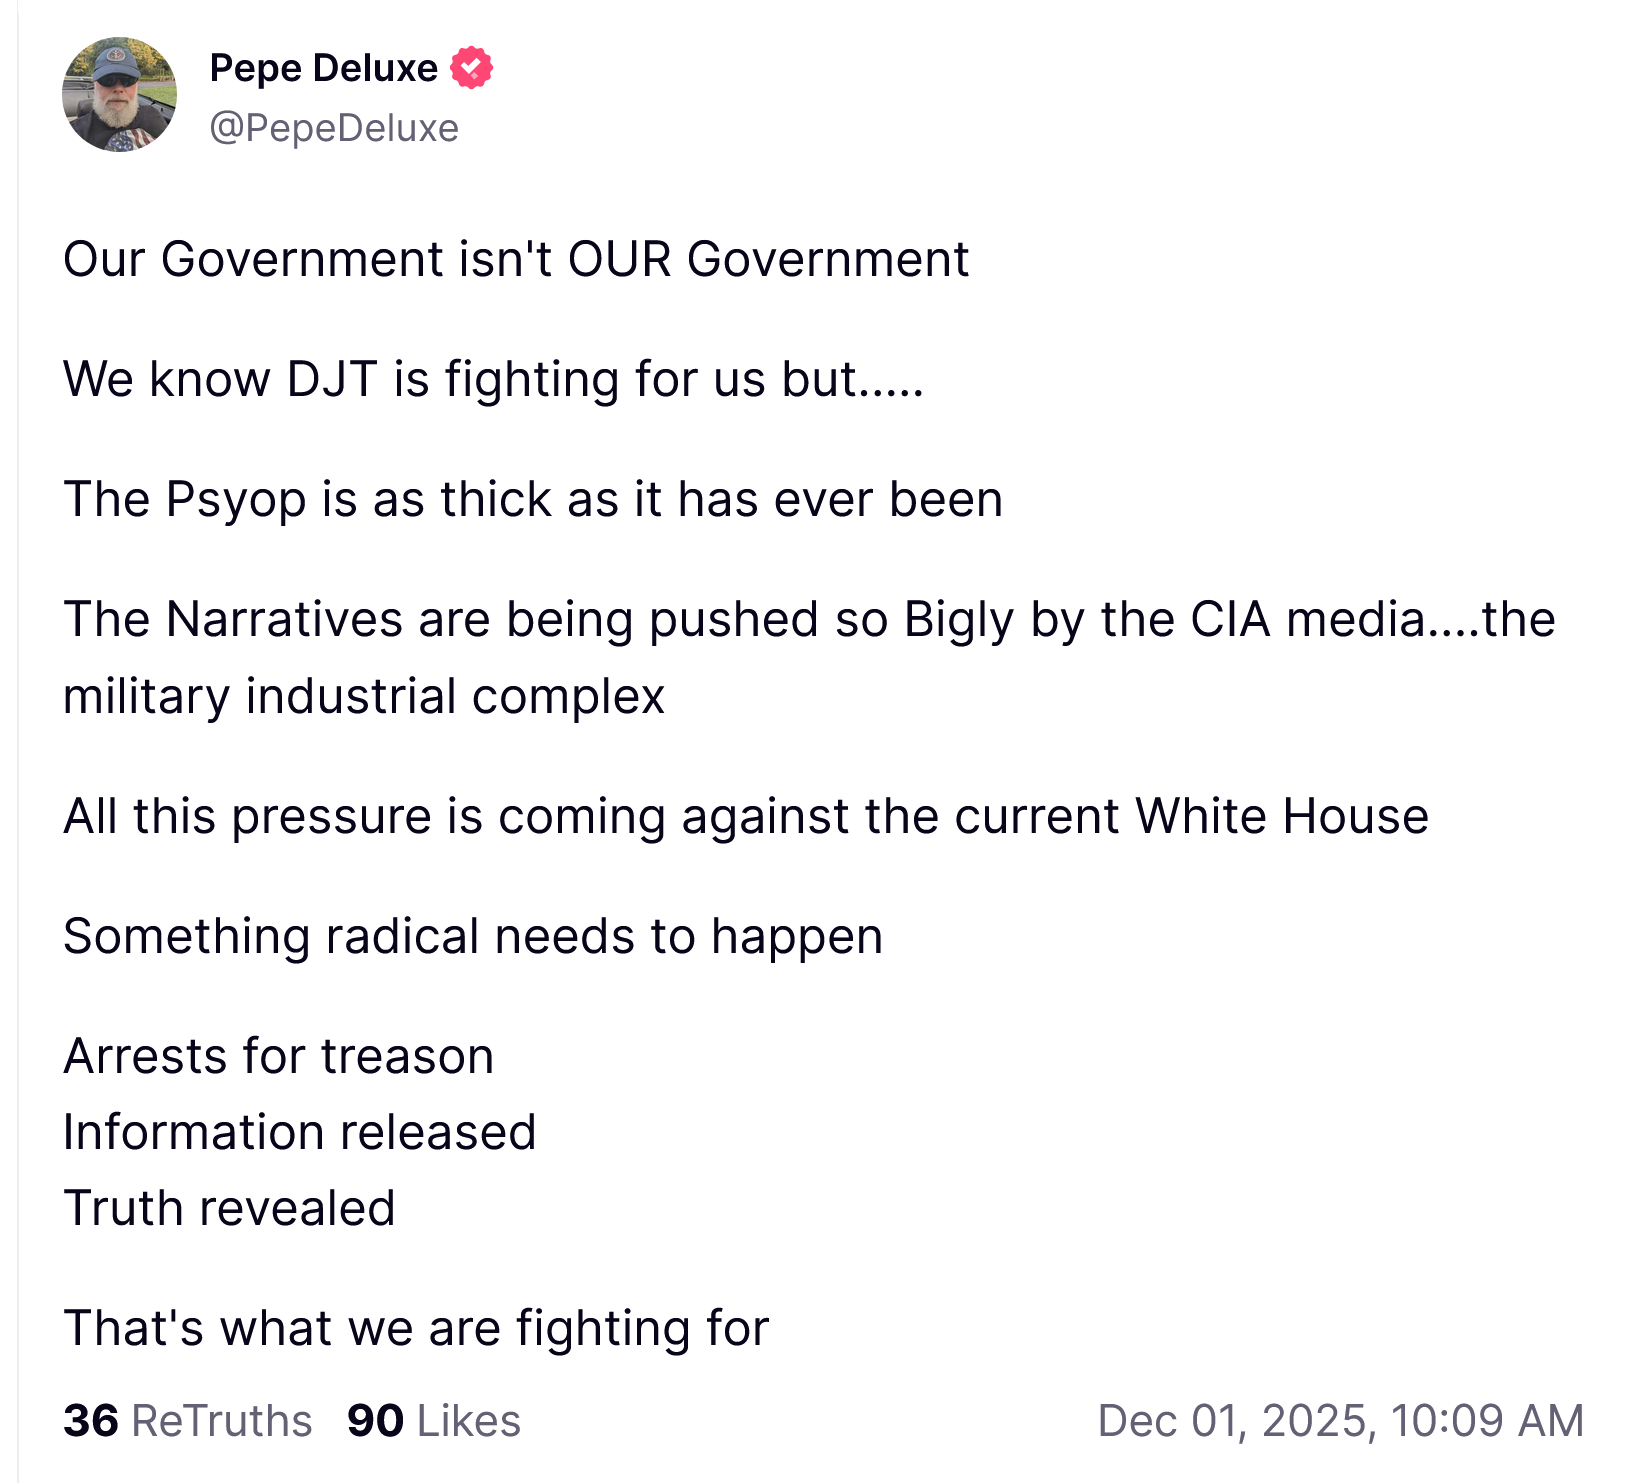1628x1483 pixels.
Task: Click the "Truth revealed" line
Action: [x=229, y=1208]
